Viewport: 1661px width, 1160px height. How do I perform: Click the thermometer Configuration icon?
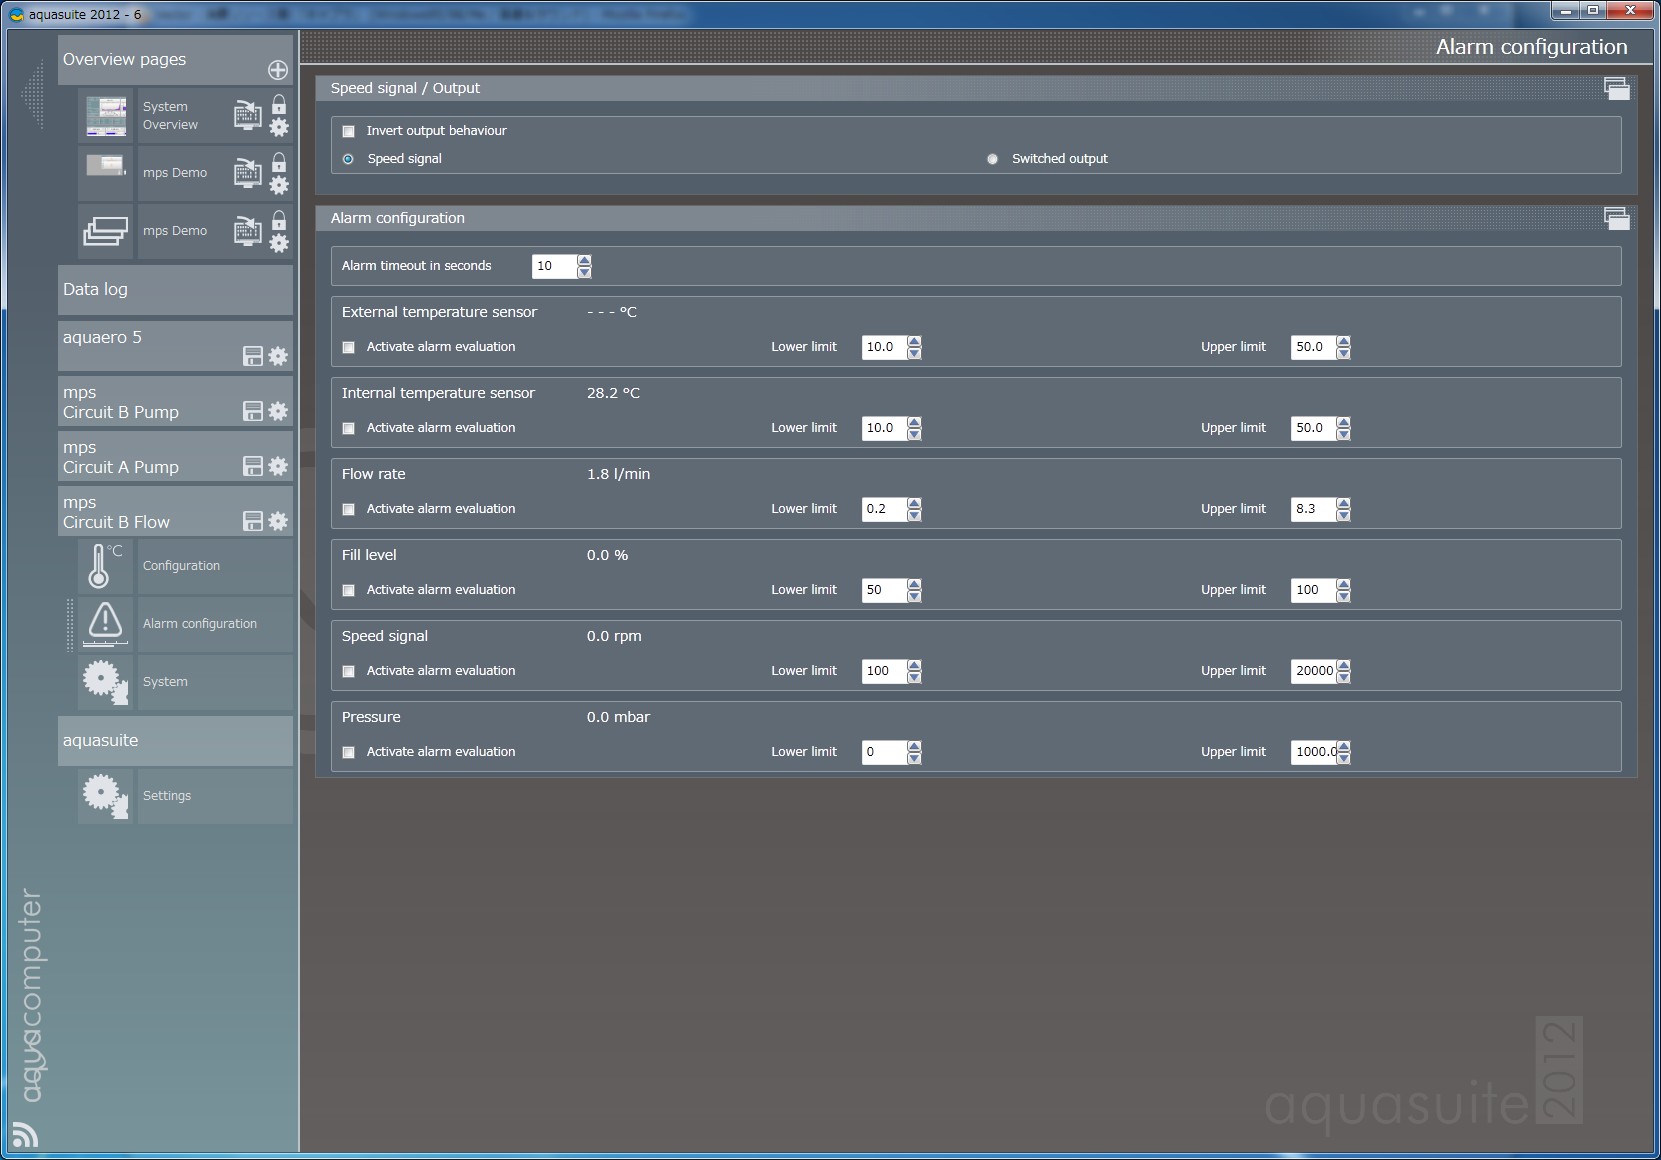[105, 566]
